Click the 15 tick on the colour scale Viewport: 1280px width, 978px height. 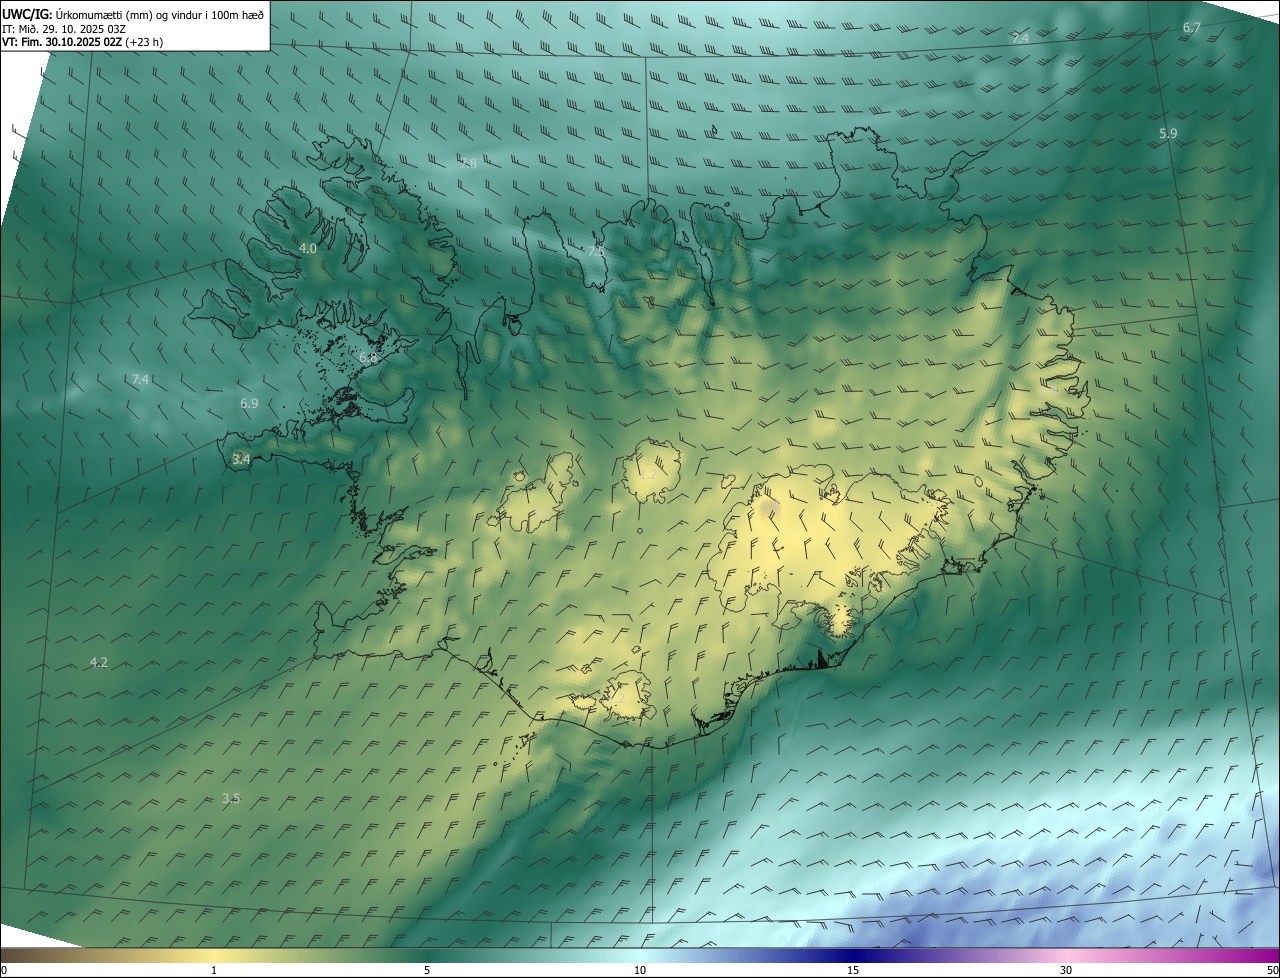pos(853,970)
